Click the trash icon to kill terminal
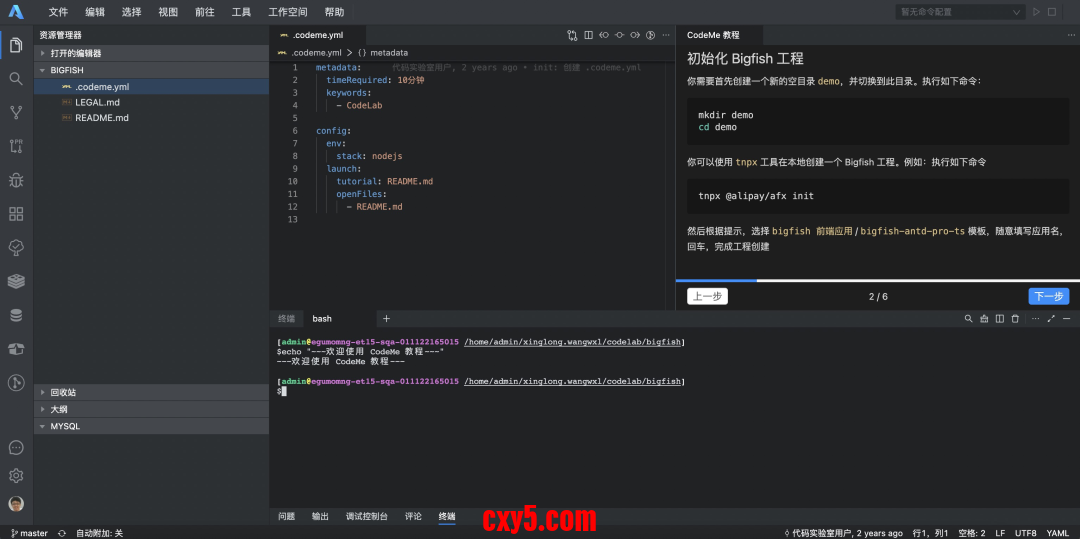This screenshot has width=1080, height=539. (x=1015, y=319)
